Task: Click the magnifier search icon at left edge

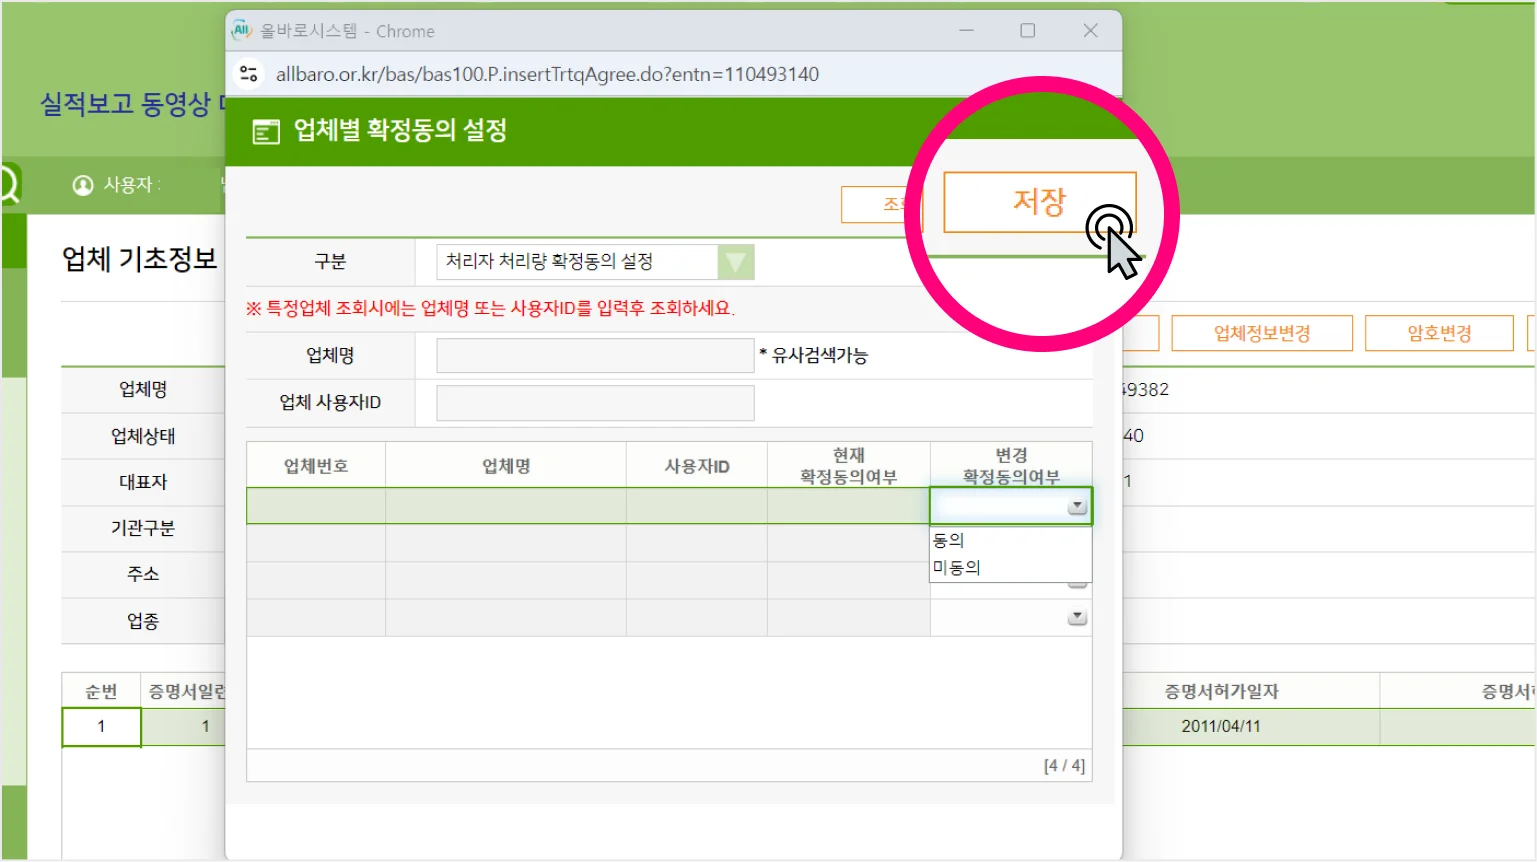Action: (x=8, y=185)
